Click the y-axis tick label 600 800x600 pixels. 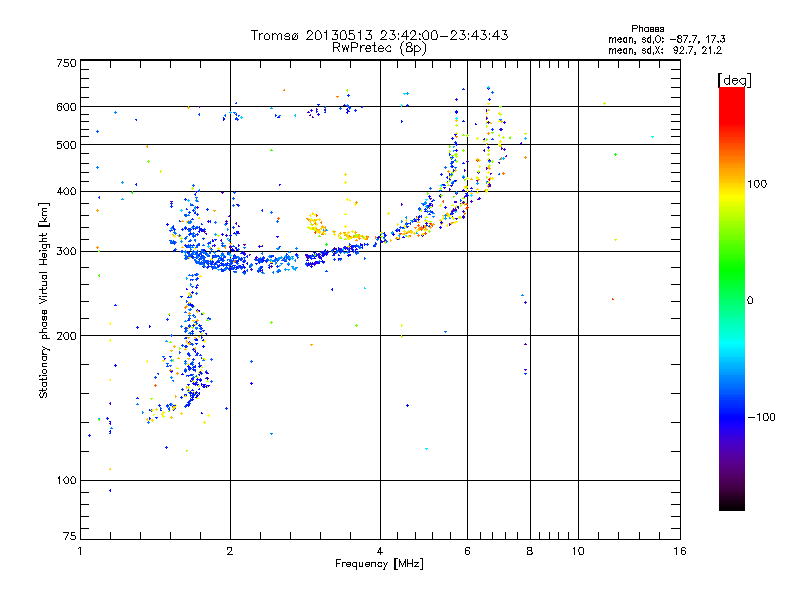pos(66,107)
